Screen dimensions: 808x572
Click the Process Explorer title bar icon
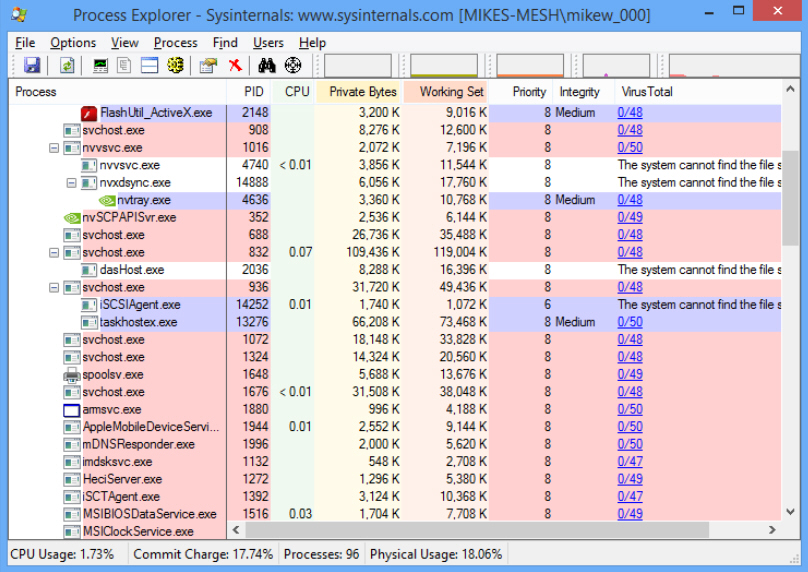pyautogui.click(x=19, y=14)
